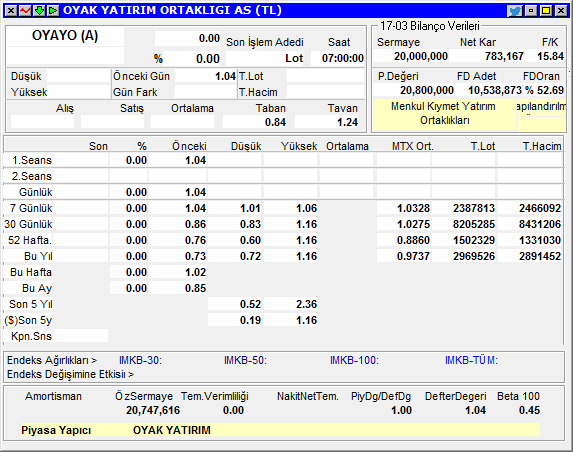Screen dimensions: 573x452
Task: Click the T.Hacim column header in table
Action: click(542, 147)
